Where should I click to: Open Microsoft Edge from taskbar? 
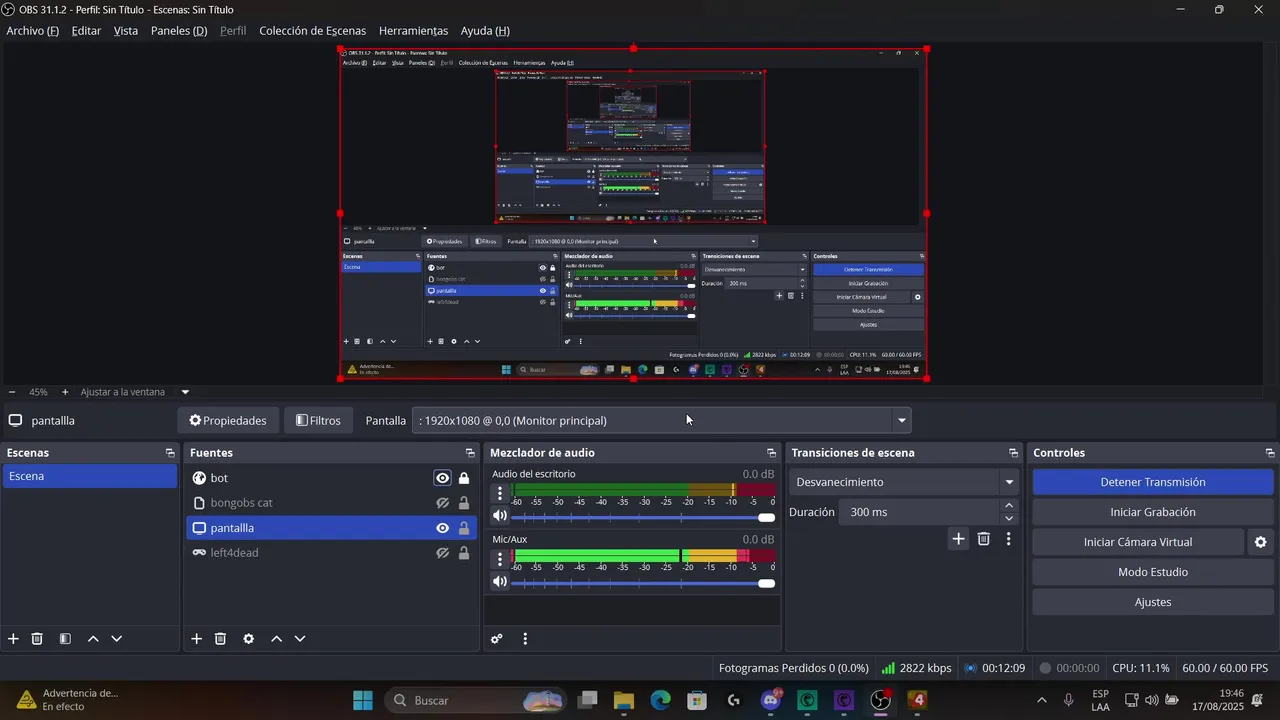tap(661, 700)
